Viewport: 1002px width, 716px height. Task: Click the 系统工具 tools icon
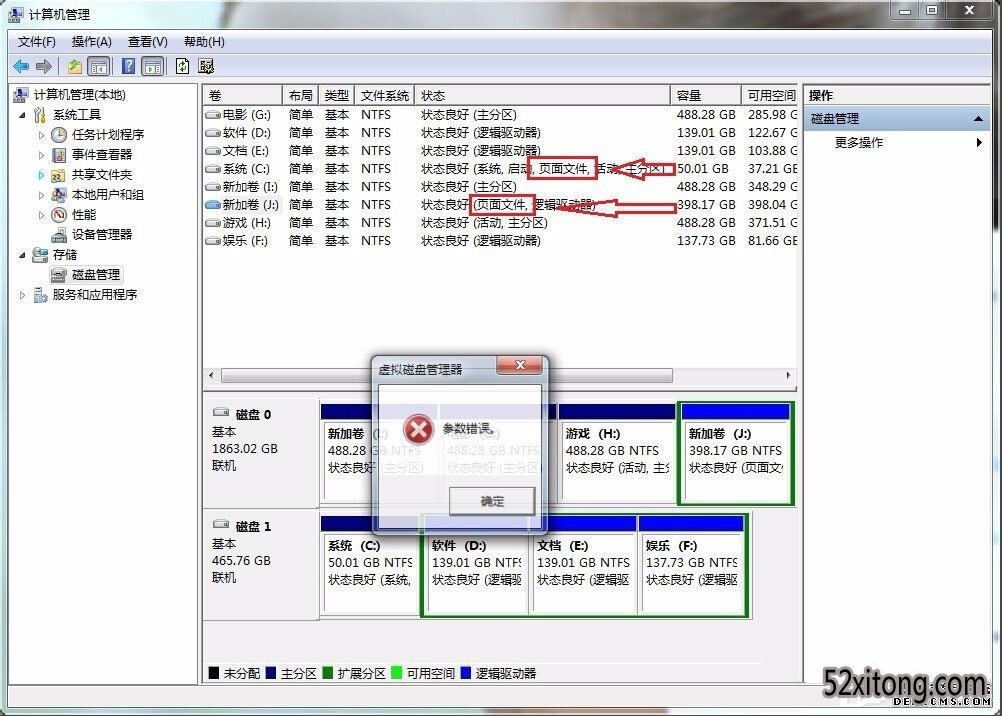(40, 115)
